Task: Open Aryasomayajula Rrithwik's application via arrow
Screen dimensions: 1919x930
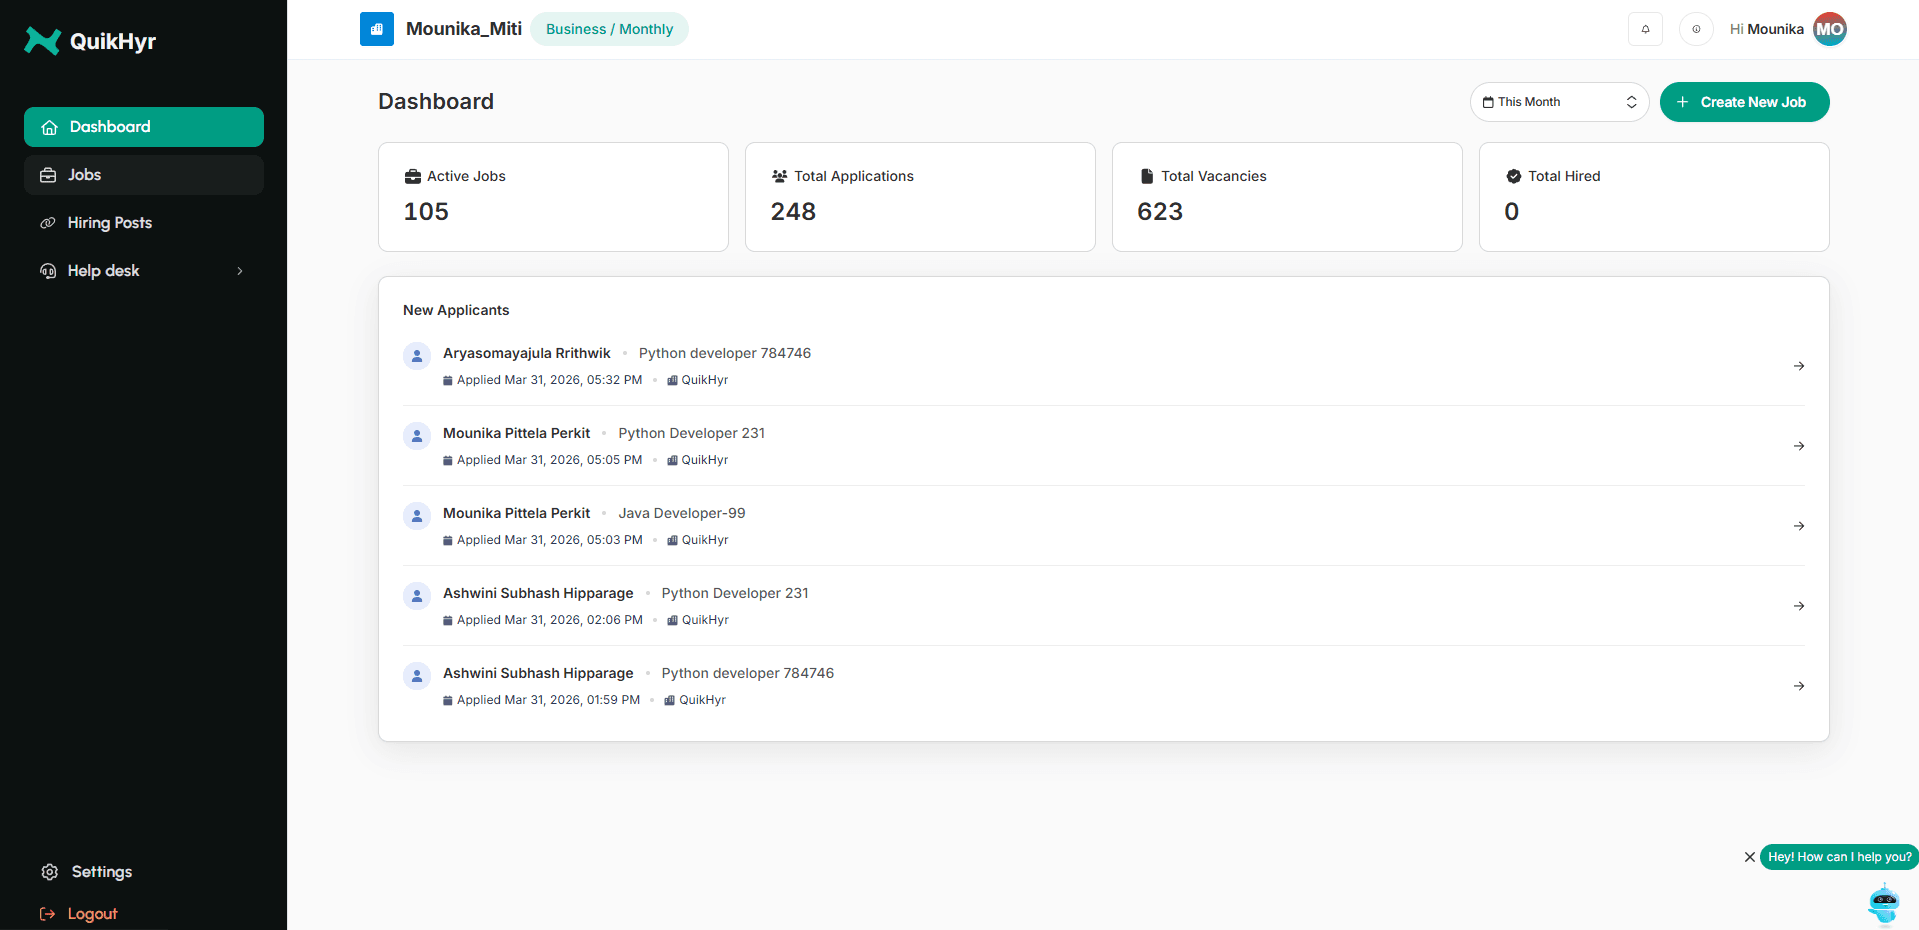Action: 1799,366
